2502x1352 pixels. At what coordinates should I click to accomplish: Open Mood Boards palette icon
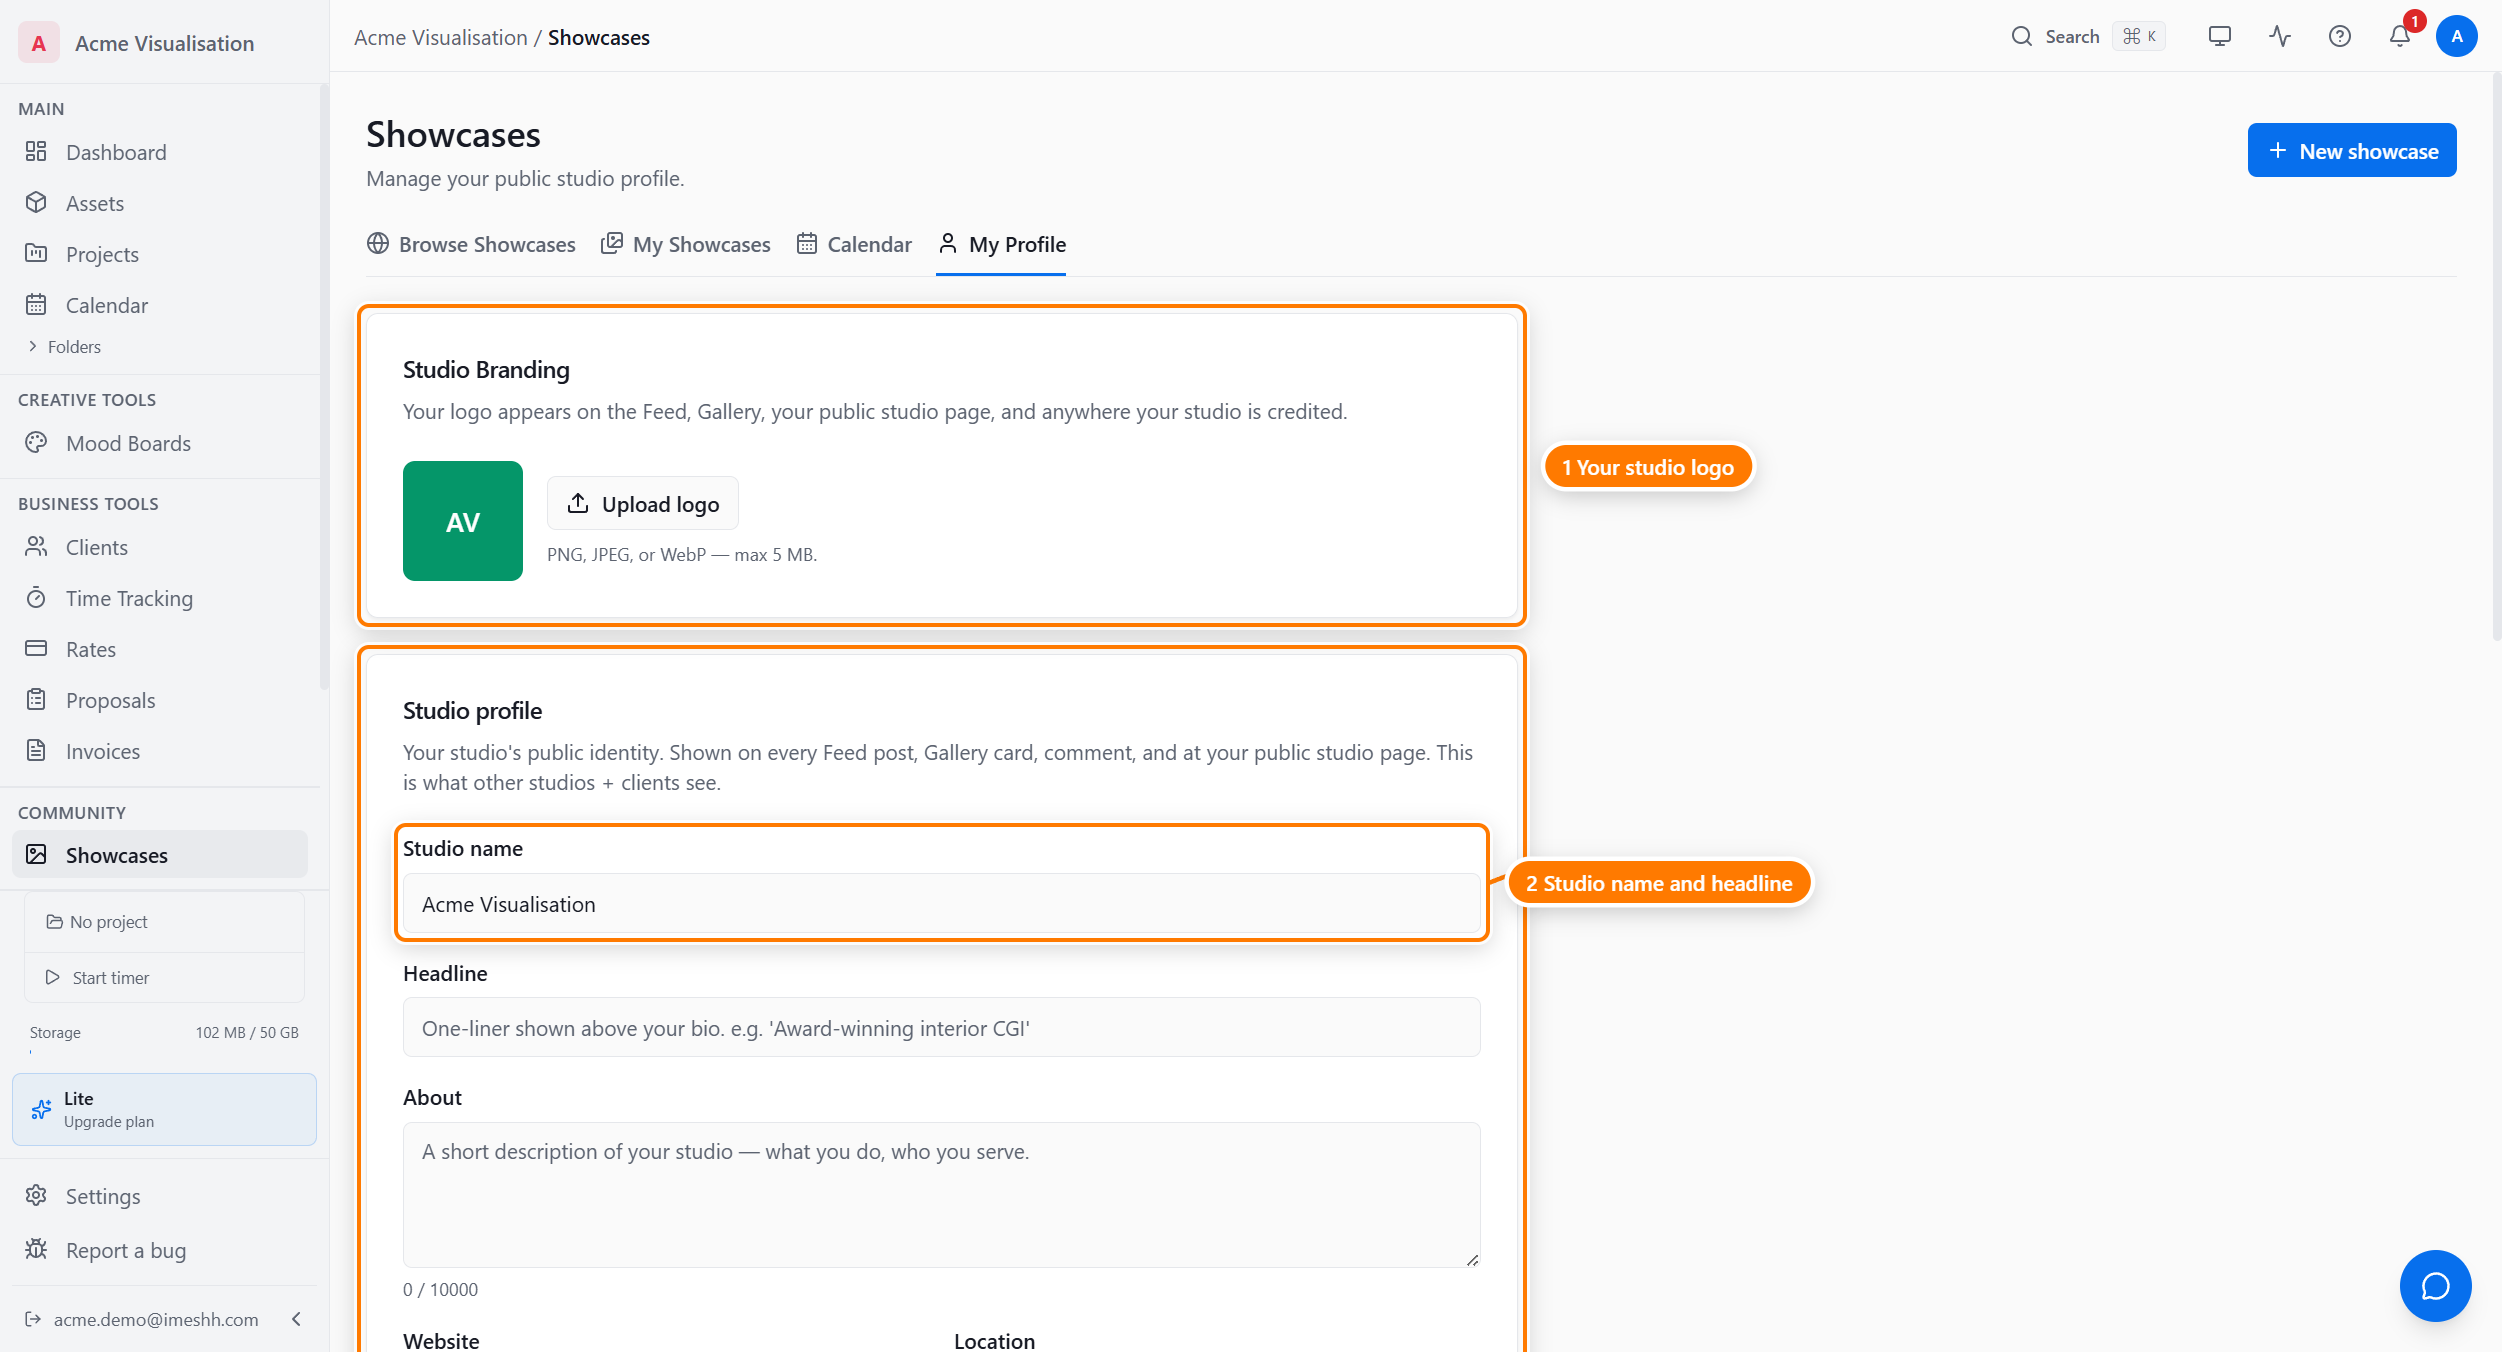tap(36, 443)
